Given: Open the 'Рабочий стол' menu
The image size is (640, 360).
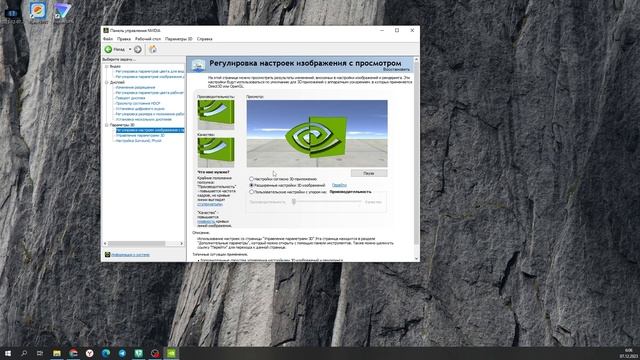Looking at the screenshot, I should click(x=148, y=39).
